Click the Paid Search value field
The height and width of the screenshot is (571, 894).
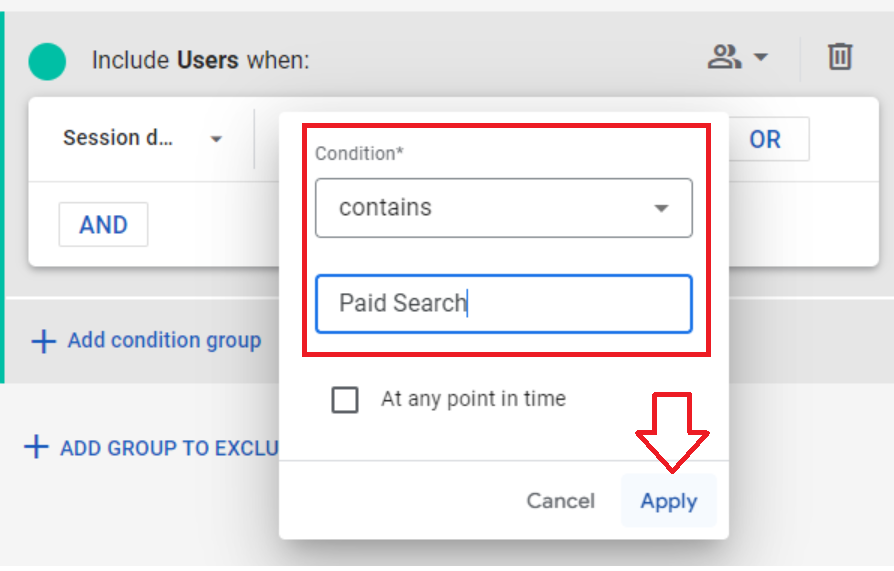click(503, 303)
